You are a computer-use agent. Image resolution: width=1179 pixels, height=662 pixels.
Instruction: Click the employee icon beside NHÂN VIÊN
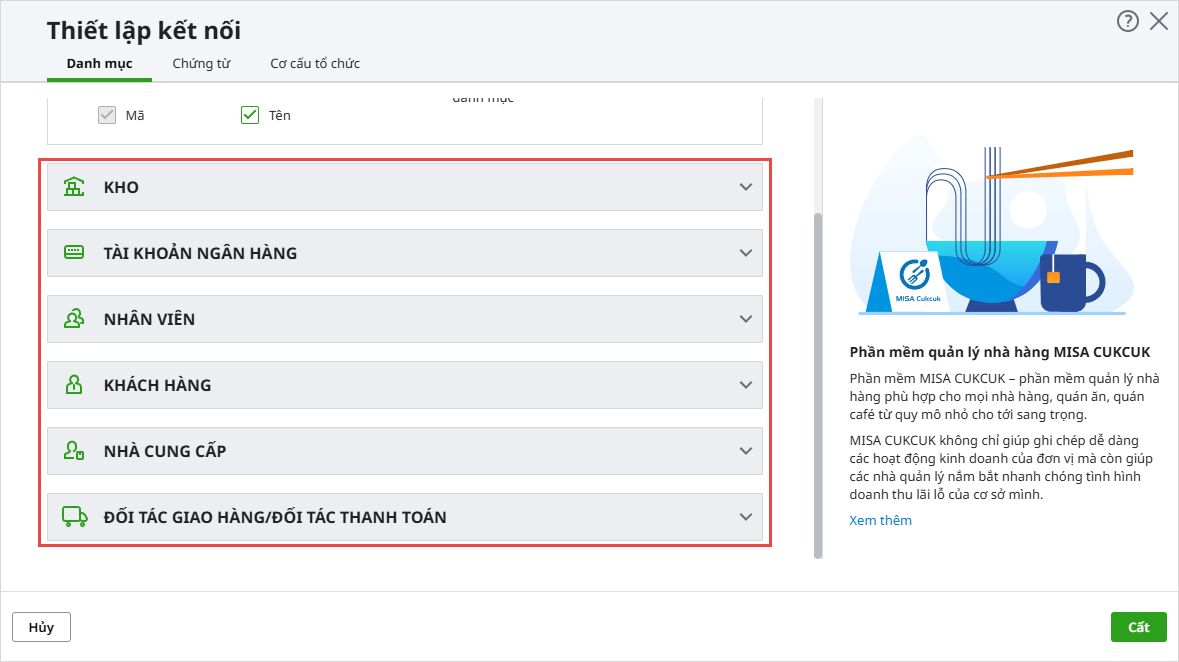pyautogui.click(x=74, y=319)
